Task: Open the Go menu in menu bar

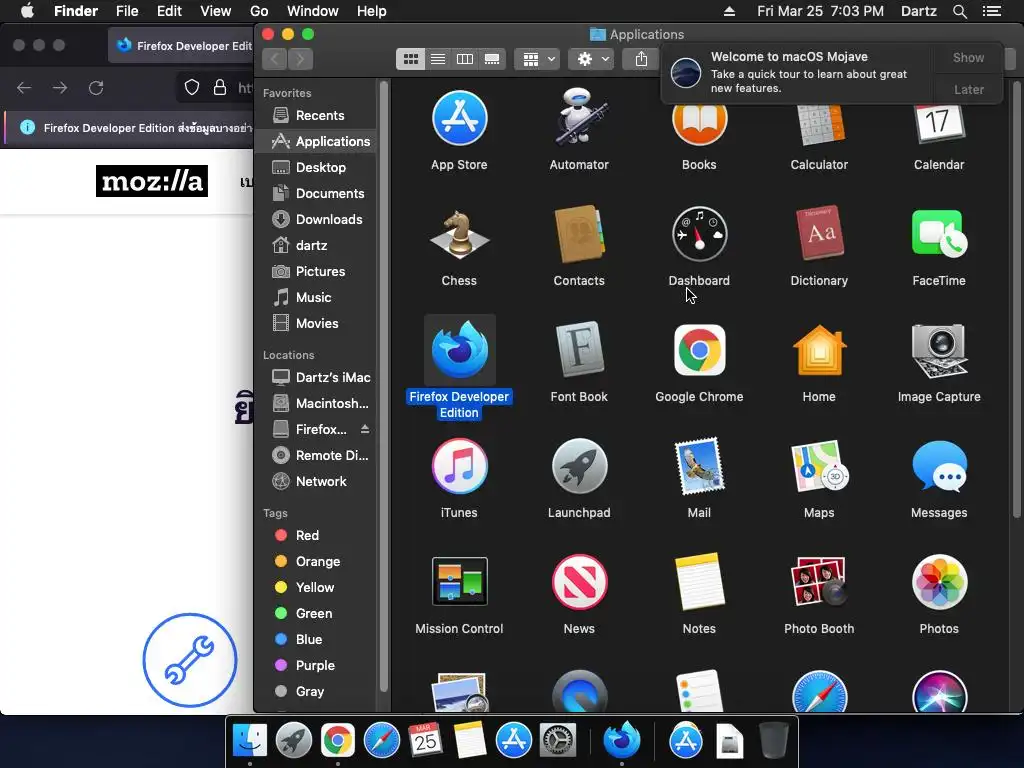Action: (259, 11)
